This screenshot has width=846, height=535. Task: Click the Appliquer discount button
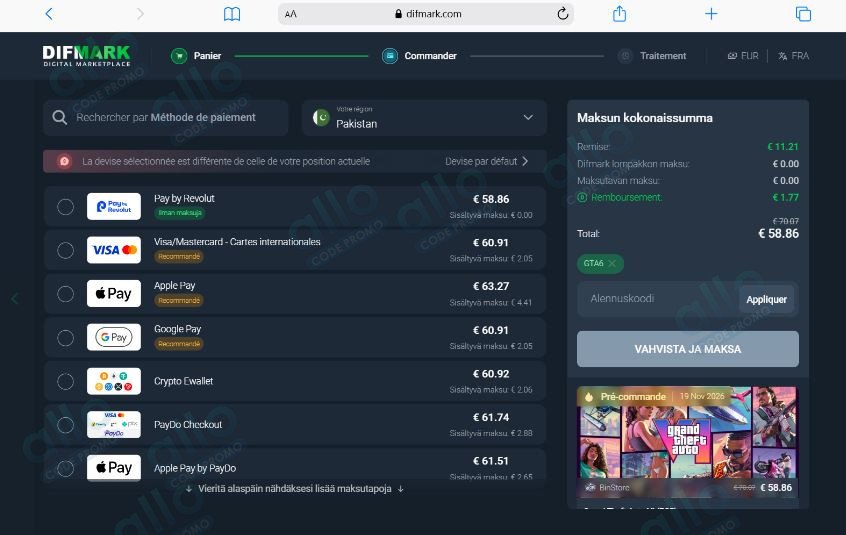[766, 299]
